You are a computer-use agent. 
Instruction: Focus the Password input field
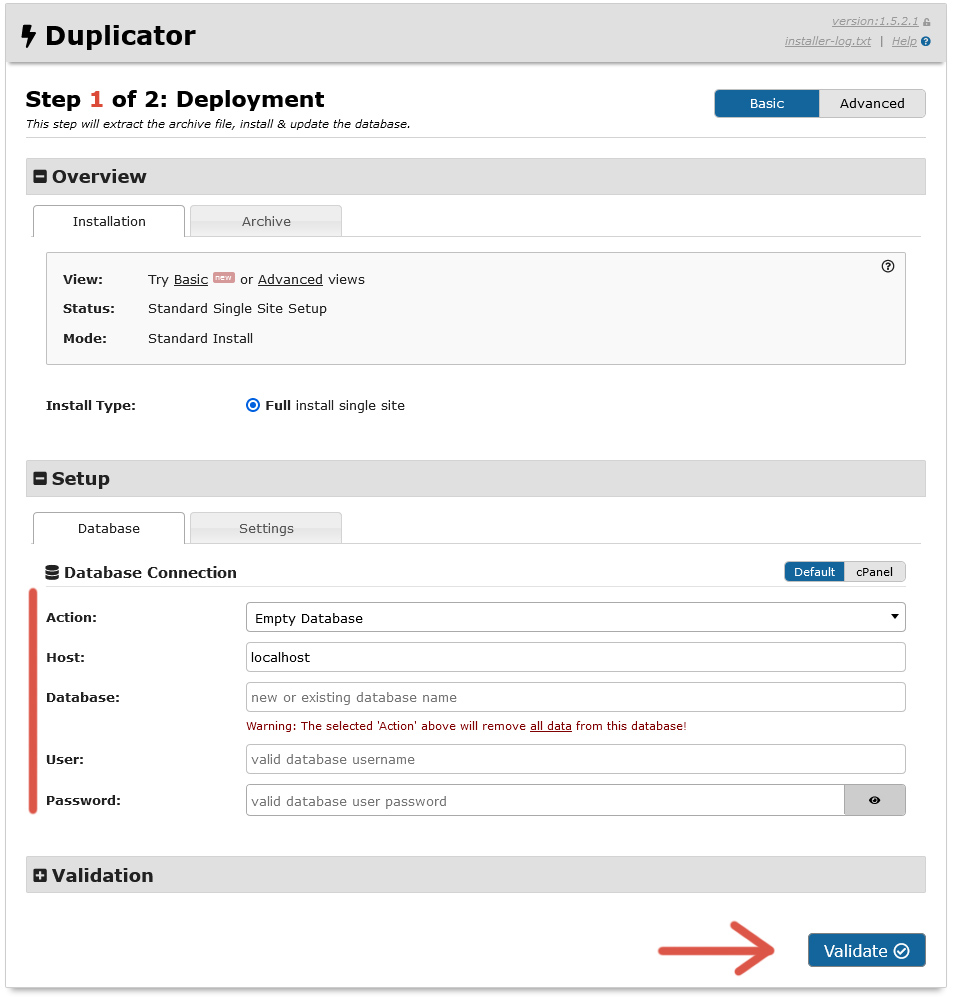click(545, 800)
